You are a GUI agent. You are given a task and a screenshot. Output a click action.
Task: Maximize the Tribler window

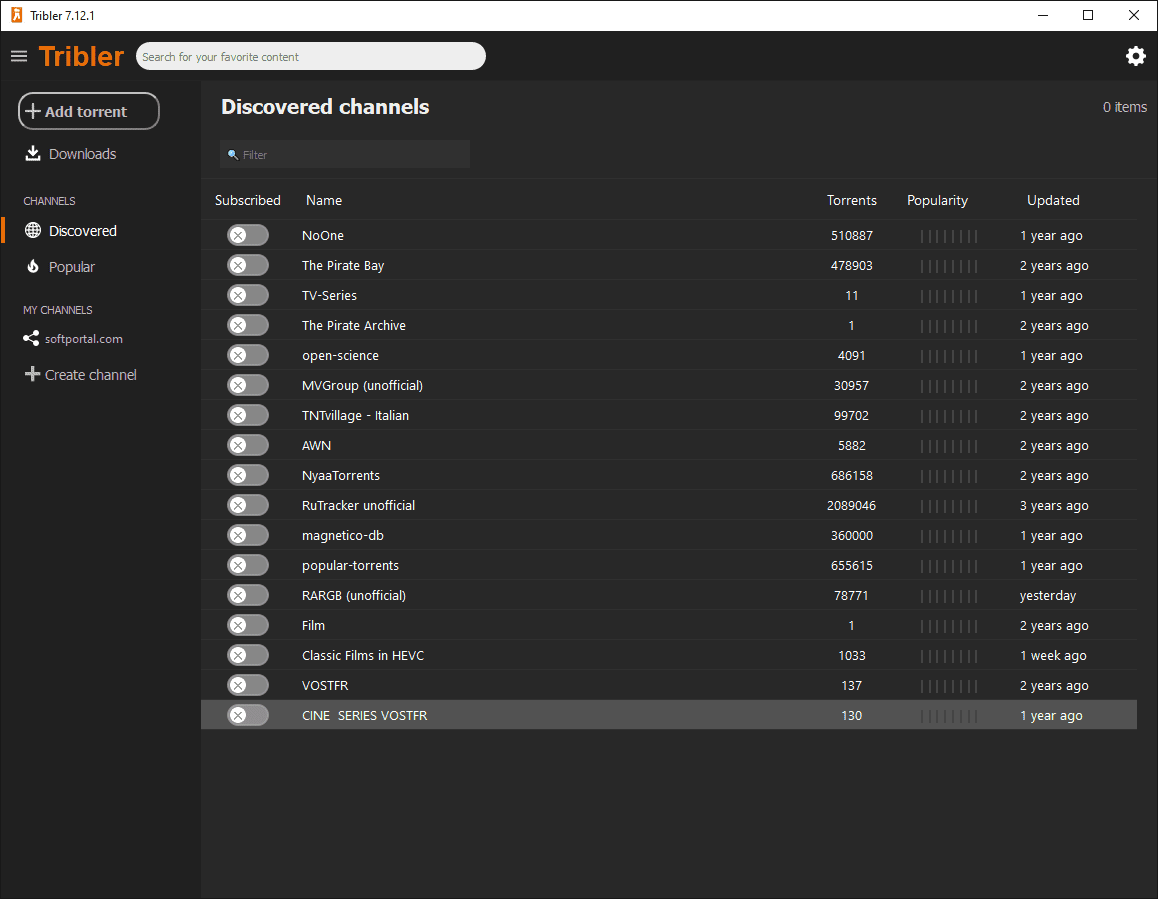[1088, 15]
